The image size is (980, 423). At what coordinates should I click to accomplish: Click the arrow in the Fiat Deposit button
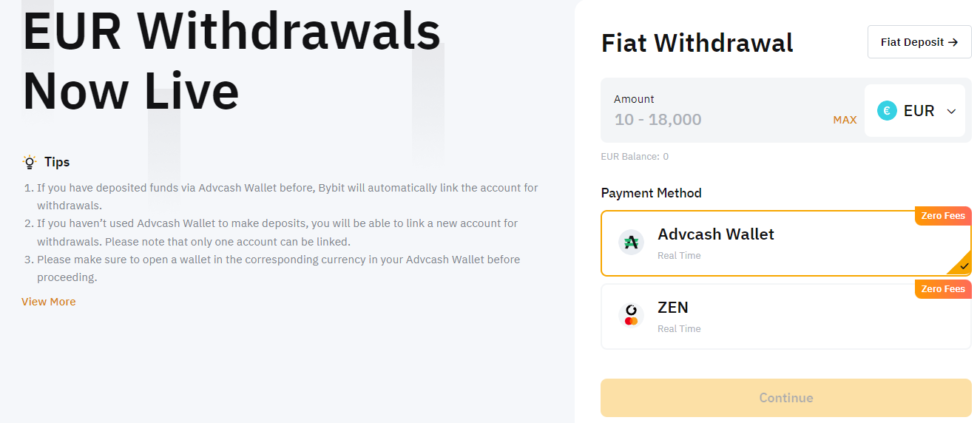pos(952,42)
